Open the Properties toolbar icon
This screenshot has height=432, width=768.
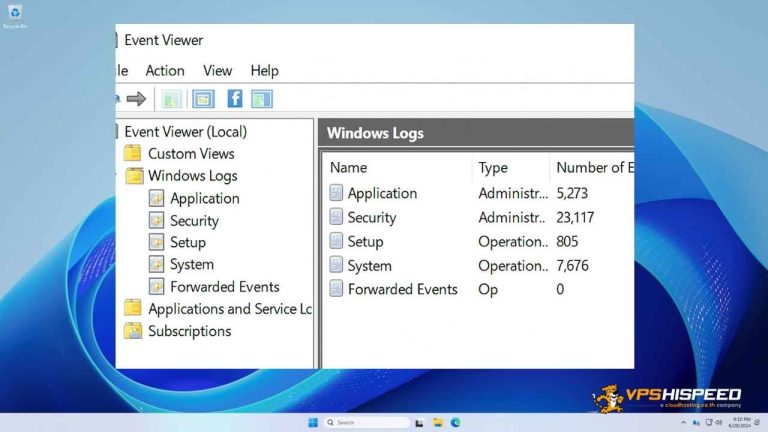click(x=203, y=99)
